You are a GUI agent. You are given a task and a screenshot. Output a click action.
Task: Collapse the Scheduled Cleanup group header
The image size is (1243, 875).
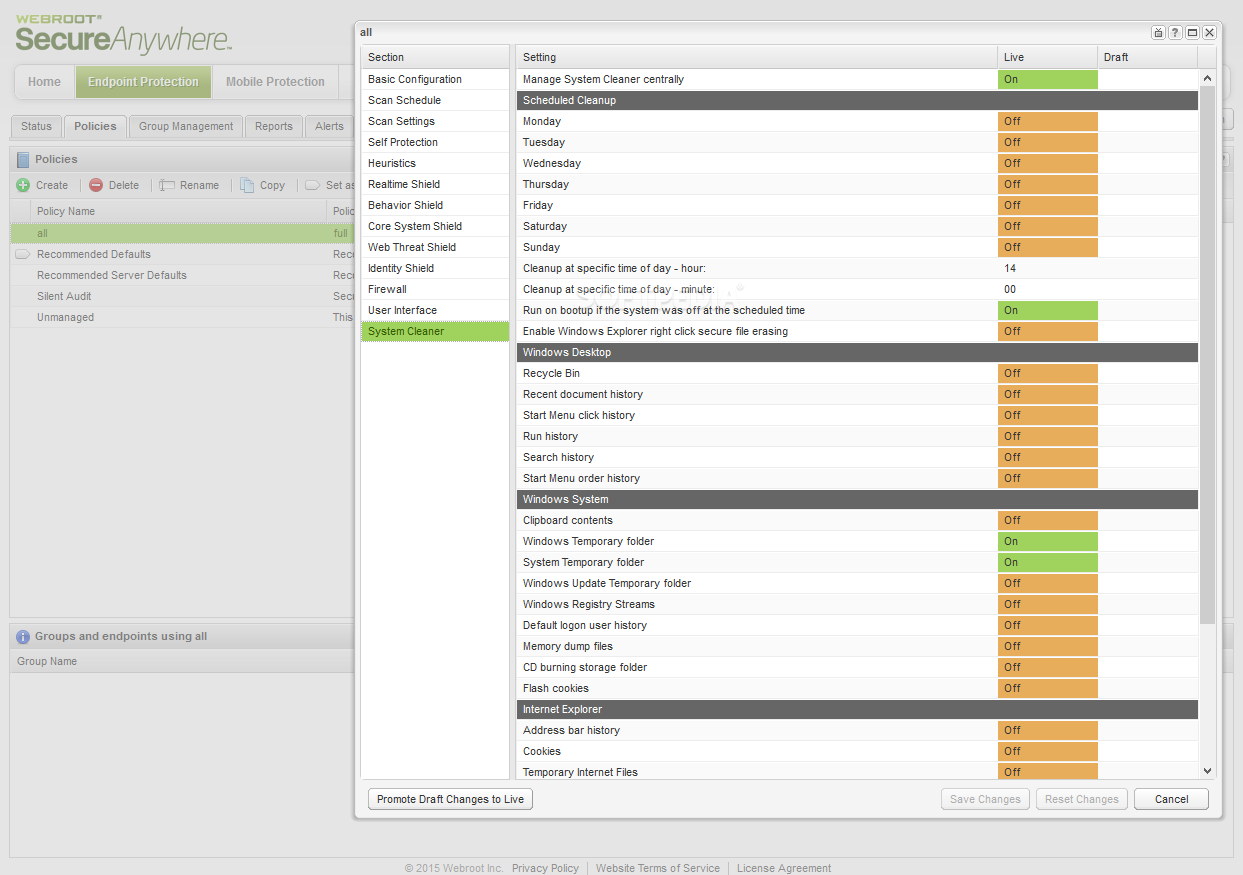[x=857, y=100]
